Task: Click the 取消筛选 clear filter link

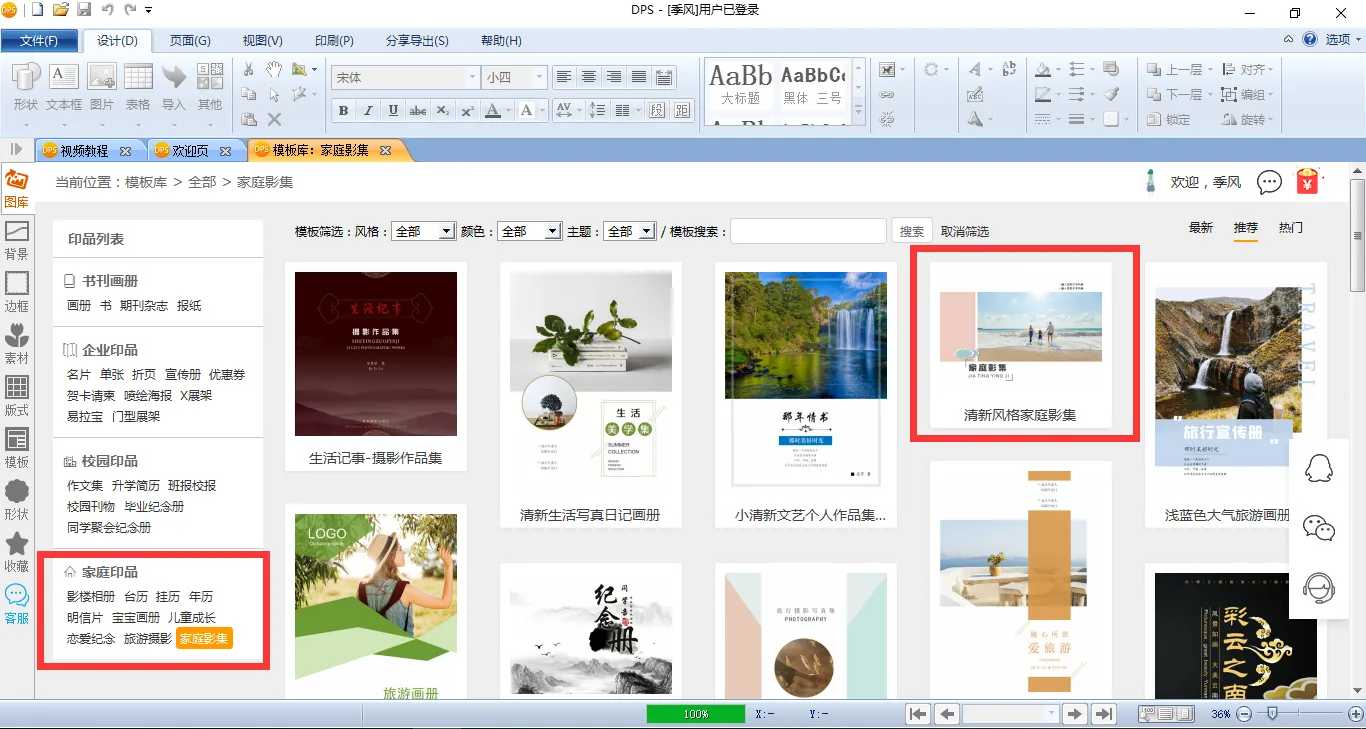Action: [964, 232]
